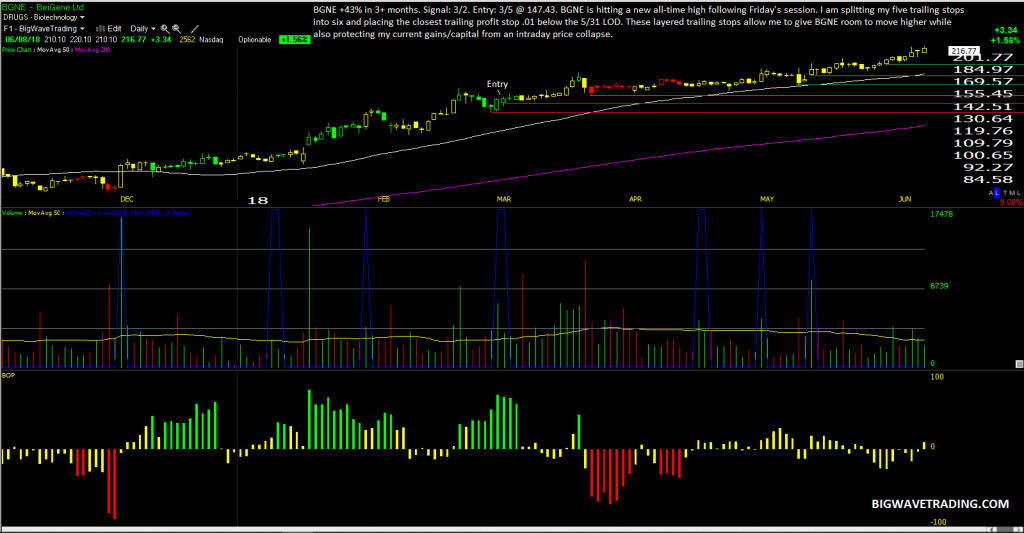Click the BOP indicator label
Viewport: 1024px width, 533px height.
tap(8, 376)
